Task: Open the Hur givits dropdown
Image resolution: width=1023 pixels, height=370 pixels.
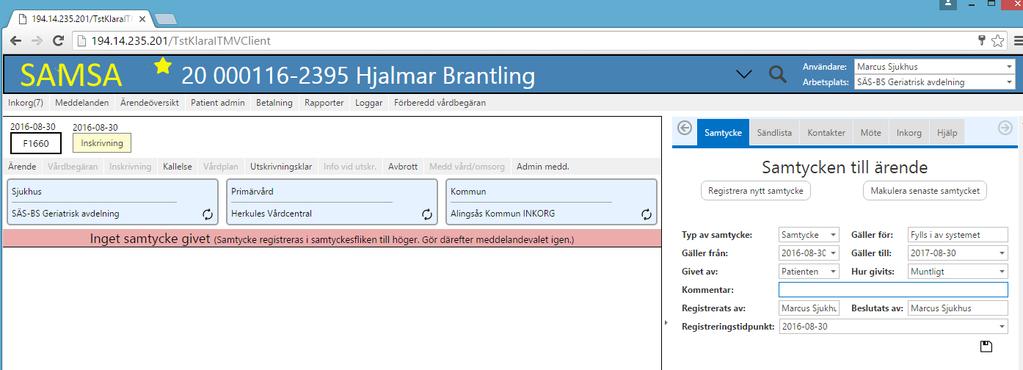Action: [1002, 271]
